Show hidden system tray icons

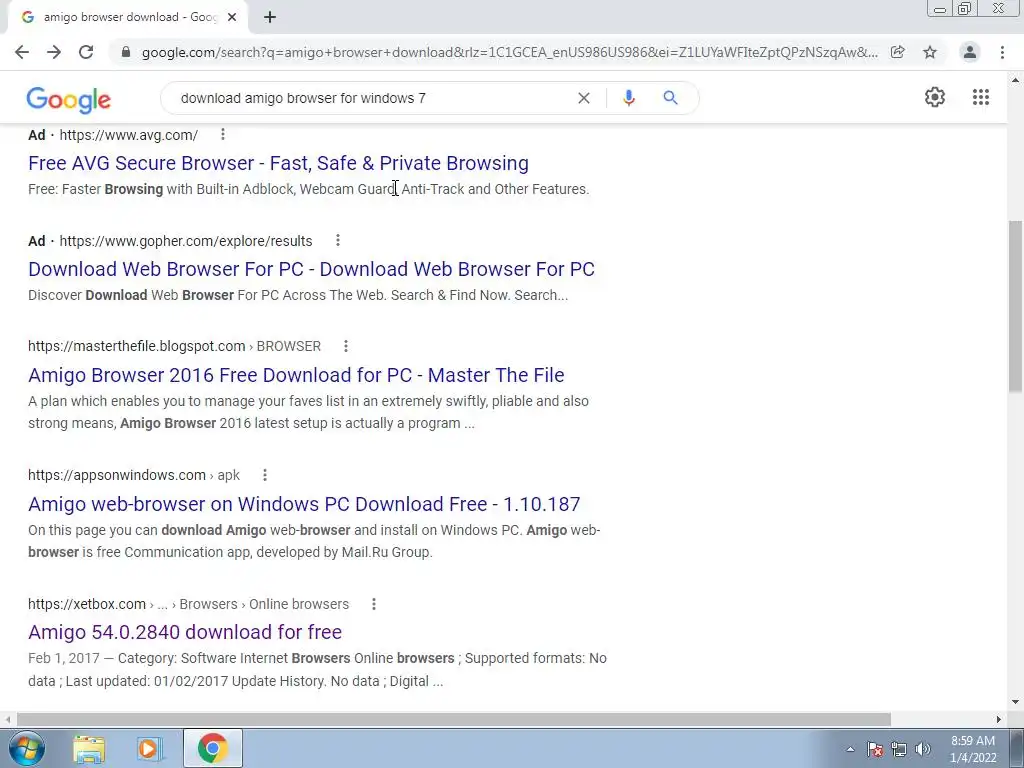850,749
